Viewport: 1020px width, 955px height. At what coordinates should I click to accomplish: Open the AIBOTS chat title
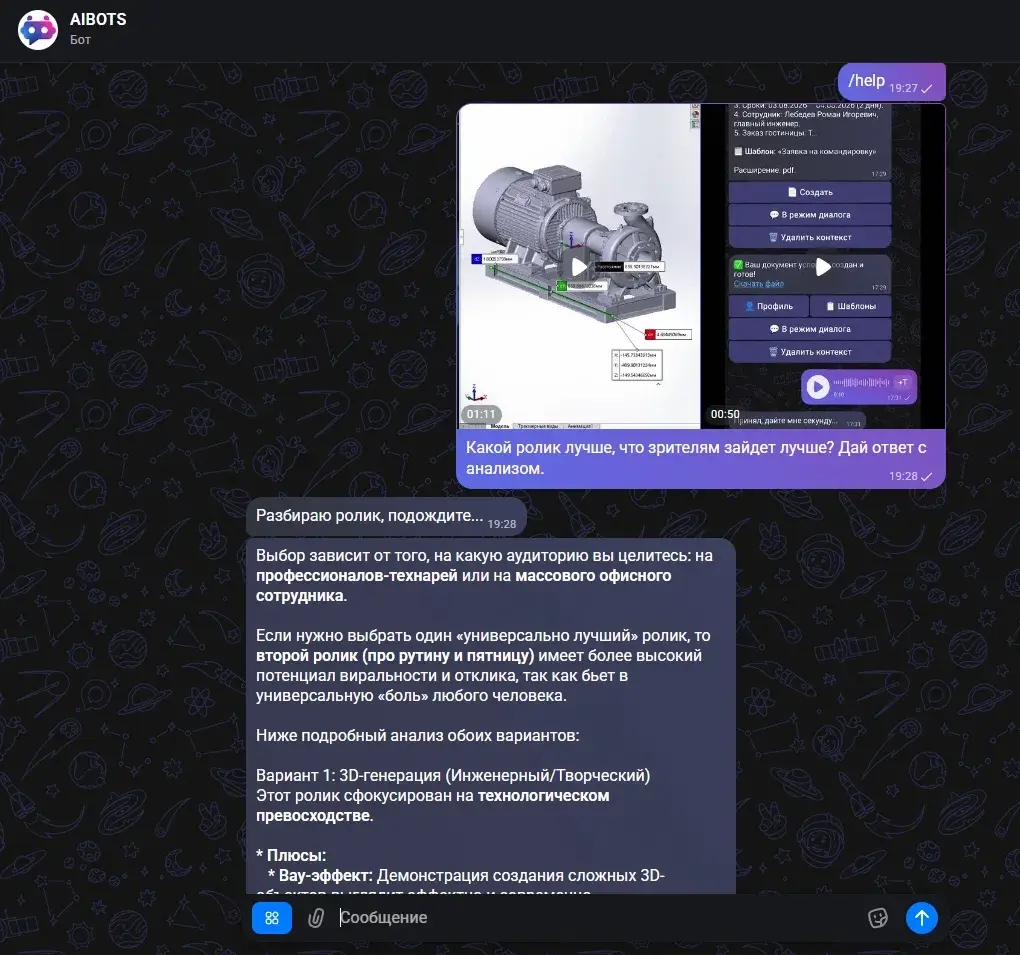(x=98, y=20)
